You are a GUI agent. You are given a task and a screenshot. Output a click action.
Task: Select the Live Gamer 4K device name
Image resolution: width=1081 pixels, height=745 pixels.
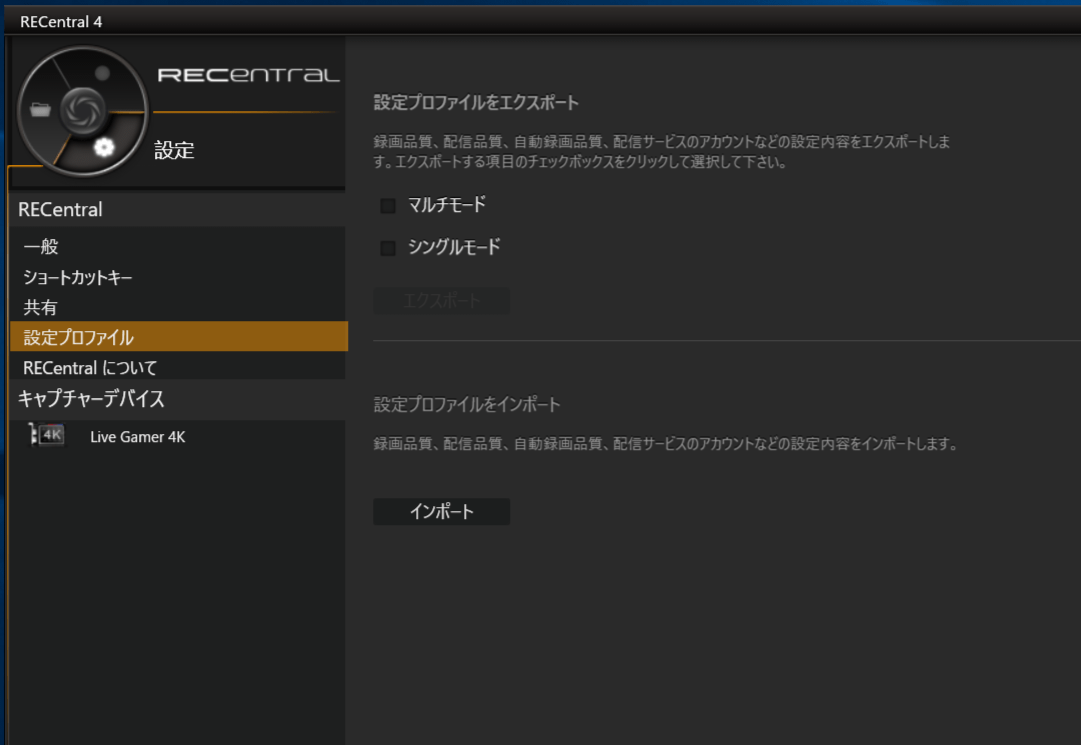pyautogui.click(x=137, y=437)
